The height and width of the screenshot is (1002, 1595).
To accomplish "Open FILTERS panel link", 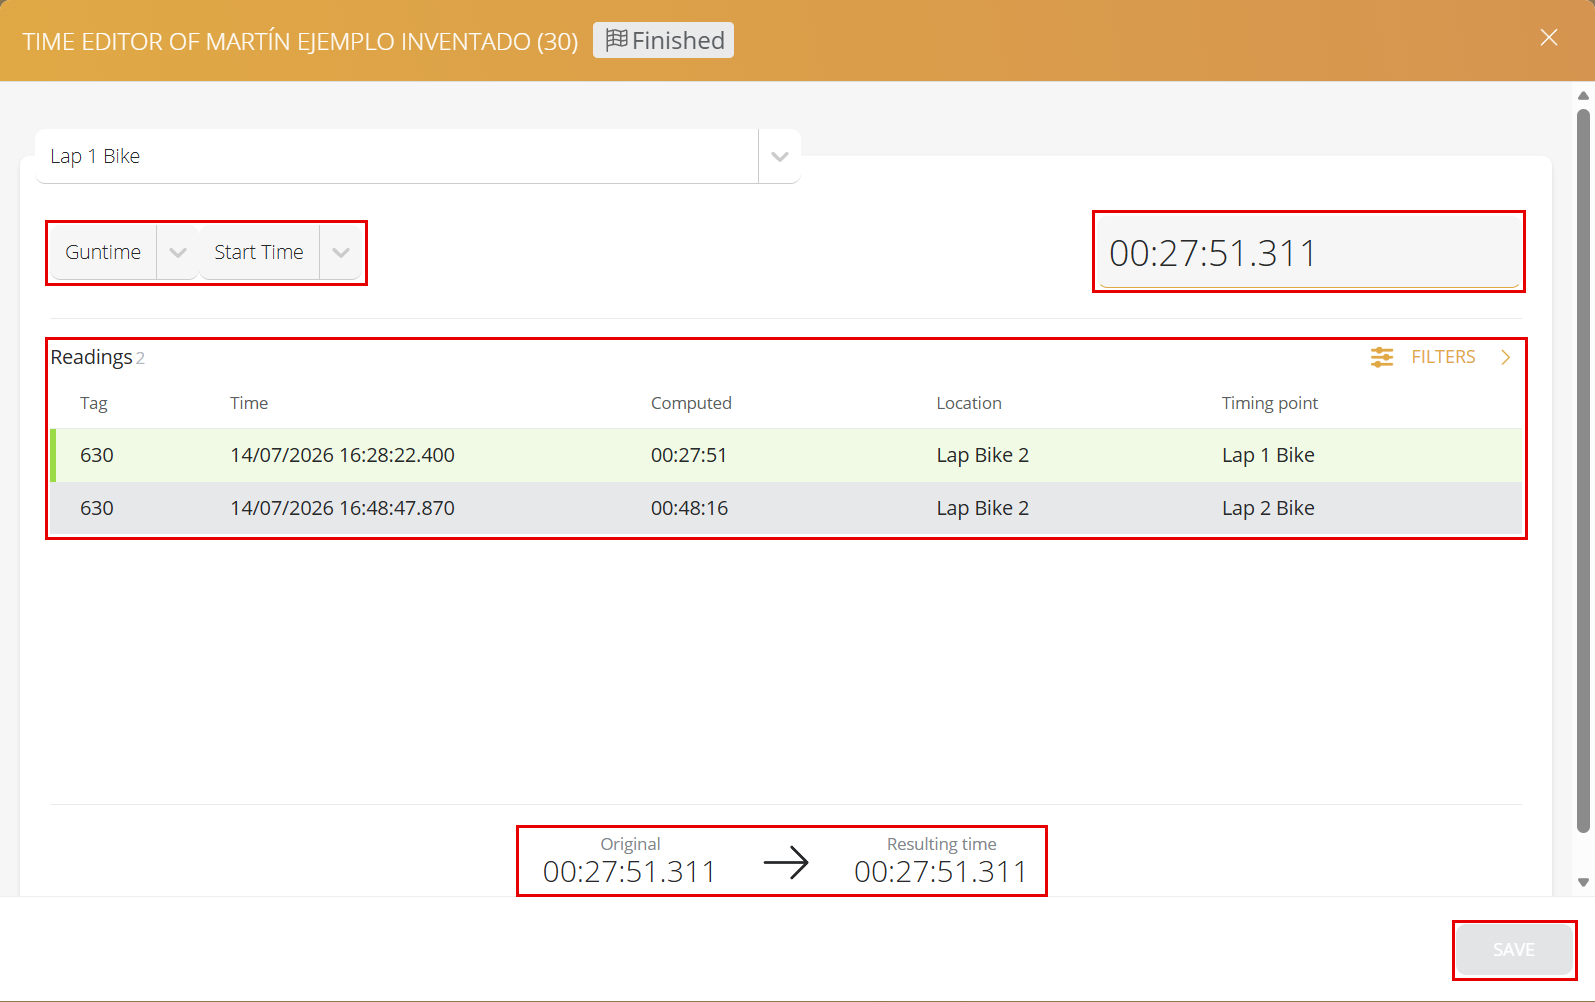I will click(x=1443, y=357).
